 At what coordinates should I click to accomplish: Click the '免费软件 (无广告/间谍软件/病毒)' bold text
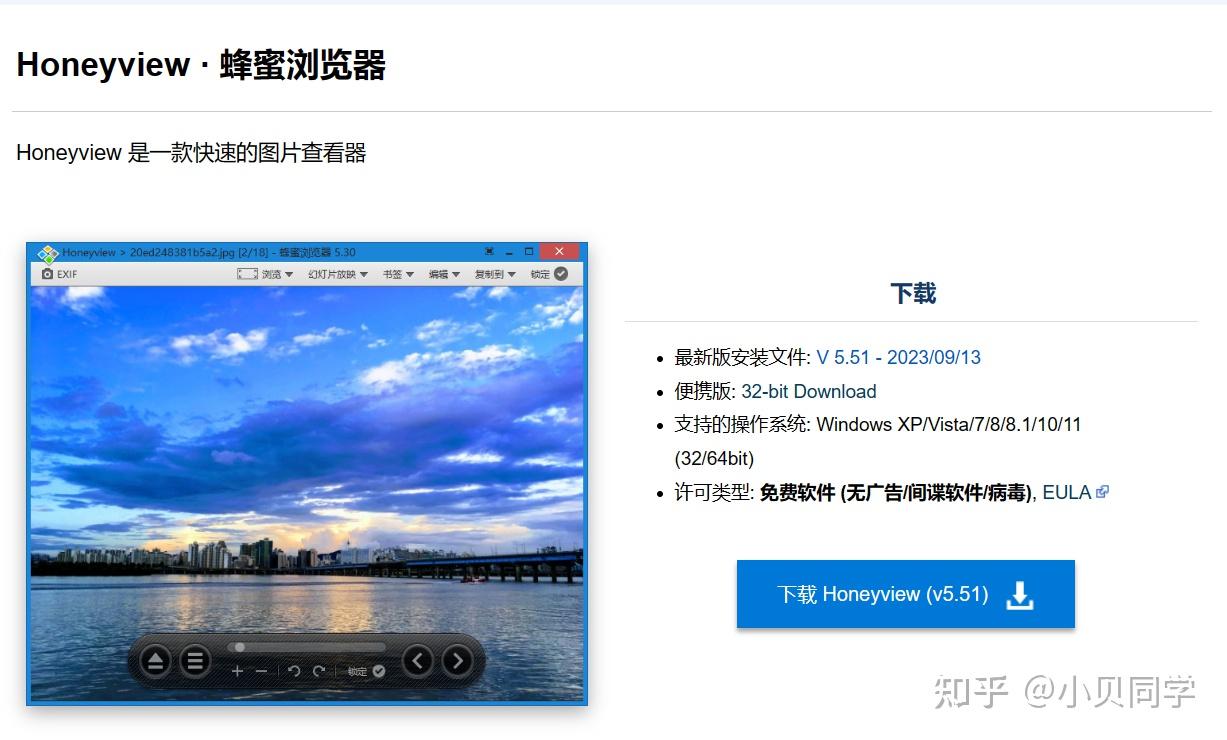point(896,492)
